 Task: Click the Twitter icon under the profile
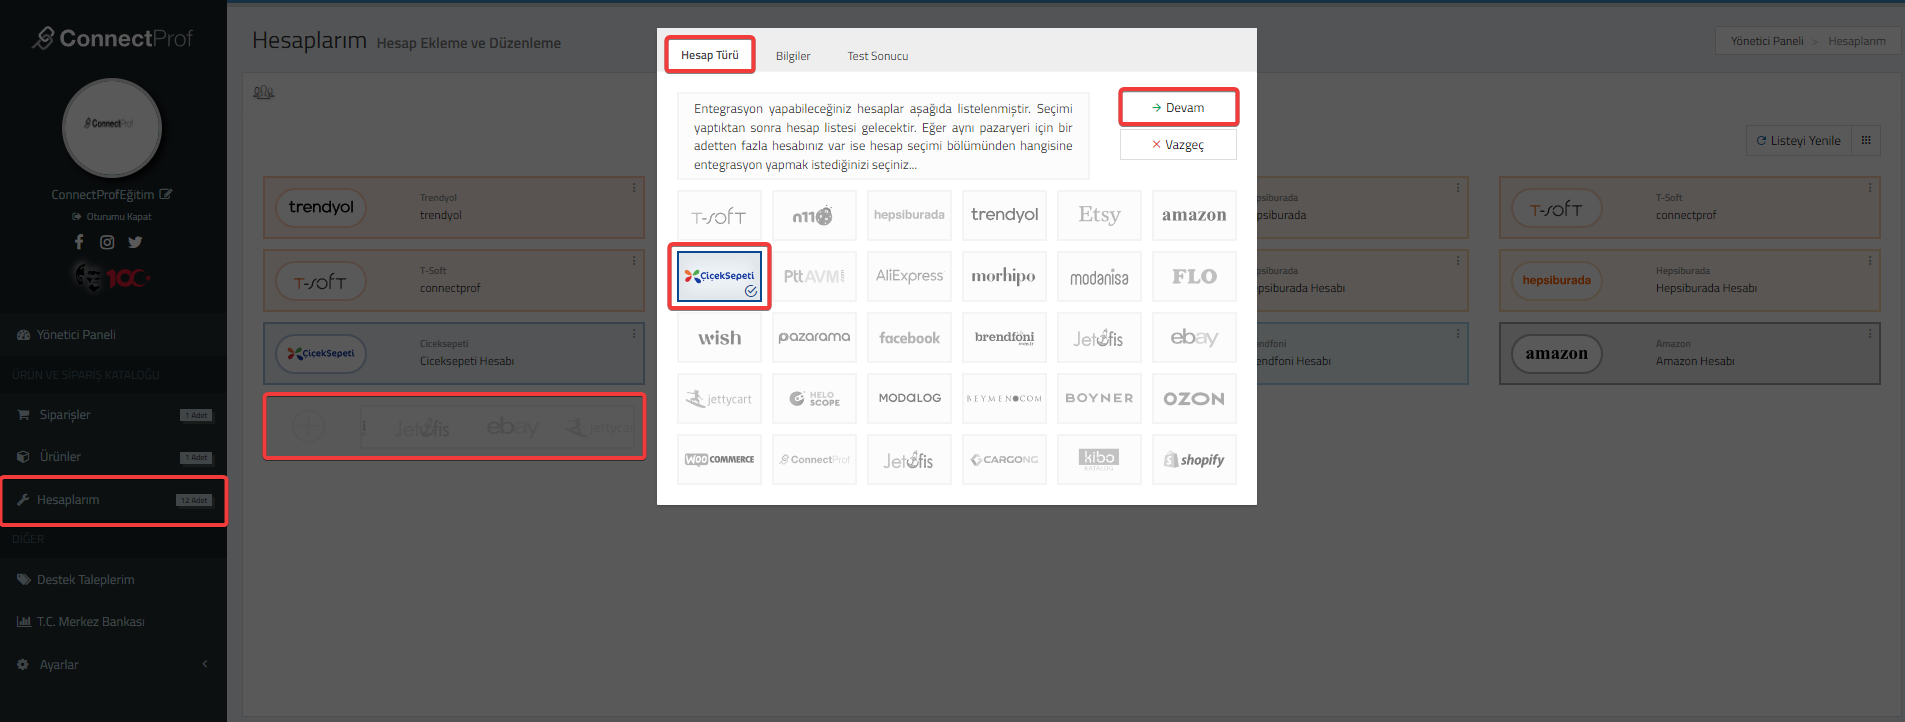click(135, 242)
